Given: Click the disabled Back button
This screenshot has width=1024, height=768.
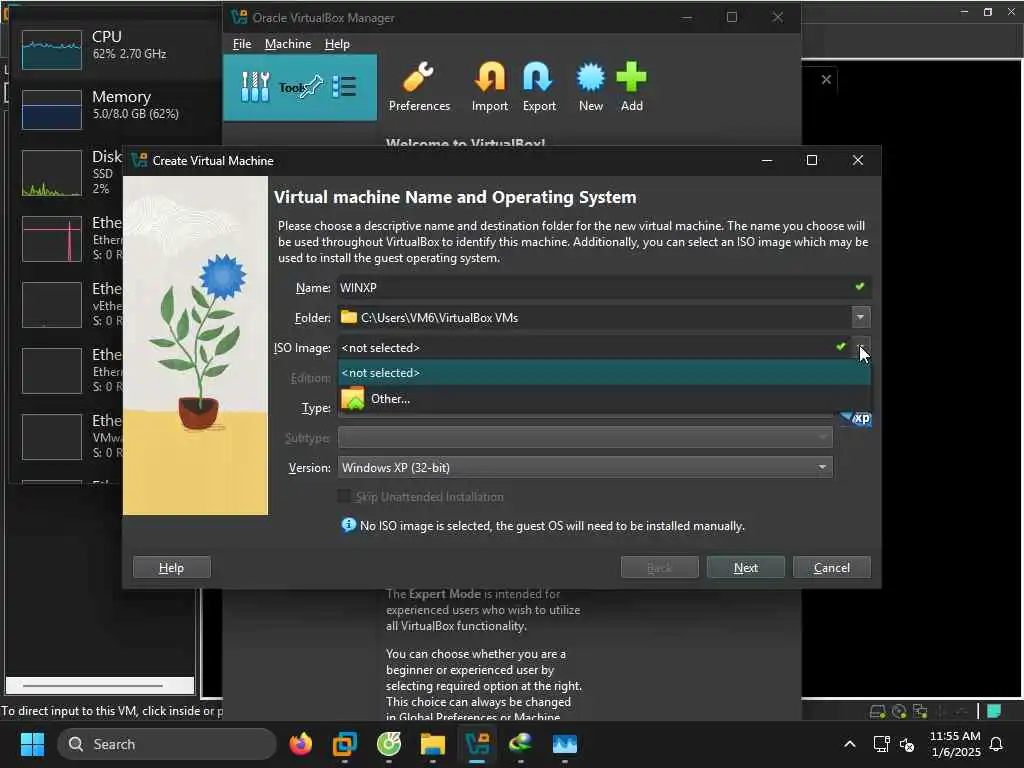Looking at the screenshot, I should [x=660, y=568].
